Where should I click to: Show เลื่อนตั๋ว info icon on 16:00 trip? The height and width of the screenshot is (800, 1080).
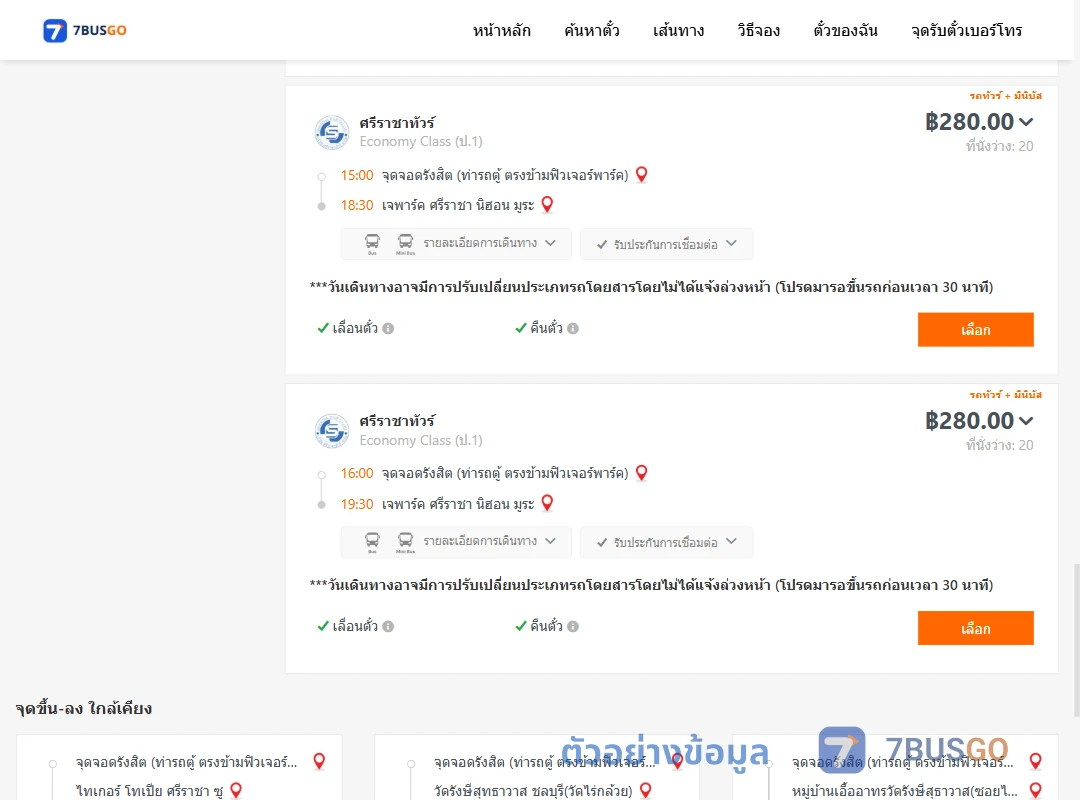(x=388, y=626)
